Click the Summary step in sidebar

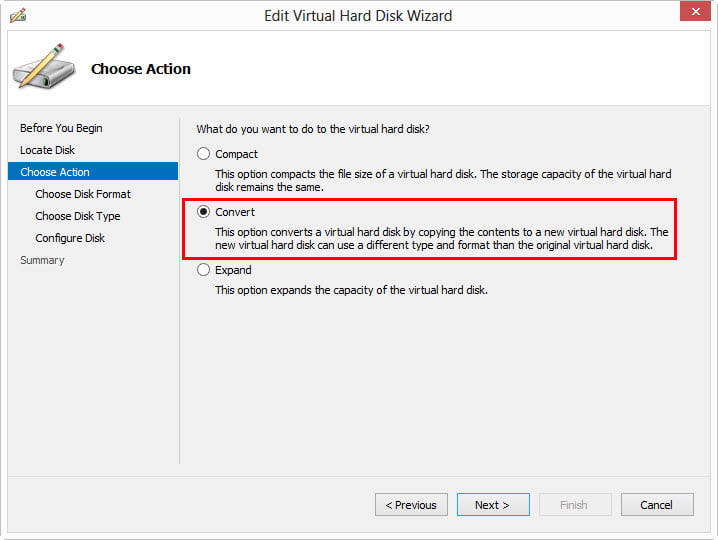(42, 260)
